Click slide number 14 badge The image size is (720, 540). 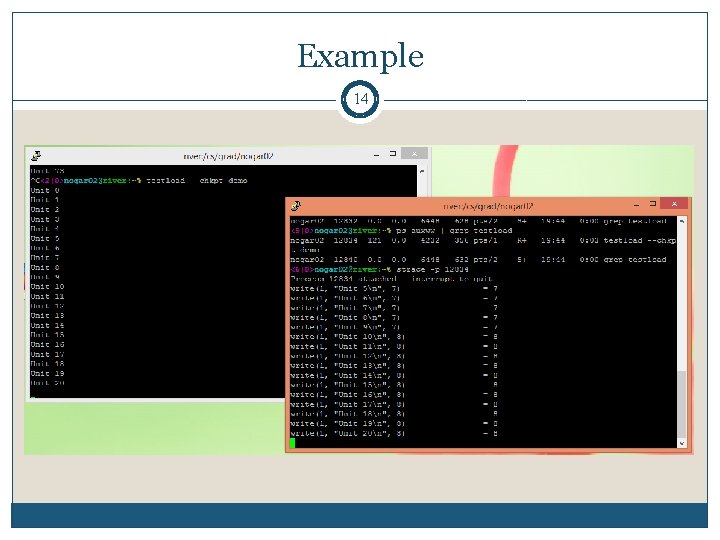click(x=360, y=99)
